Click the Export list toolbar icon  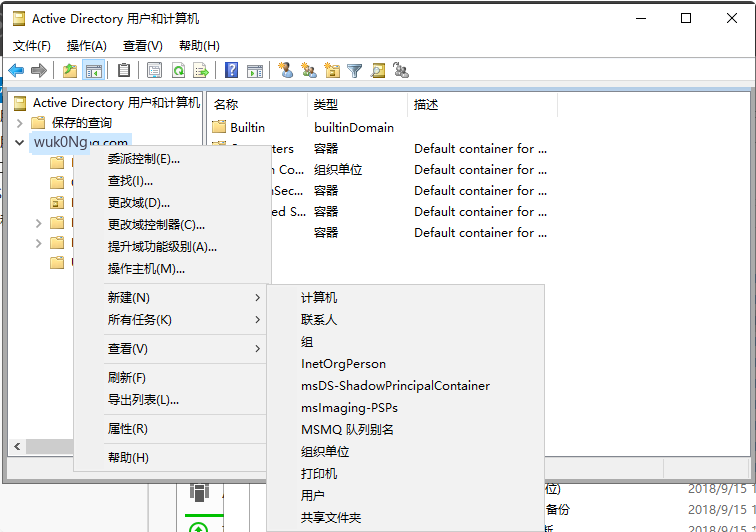pyautogui.click(x=201, y=71)
